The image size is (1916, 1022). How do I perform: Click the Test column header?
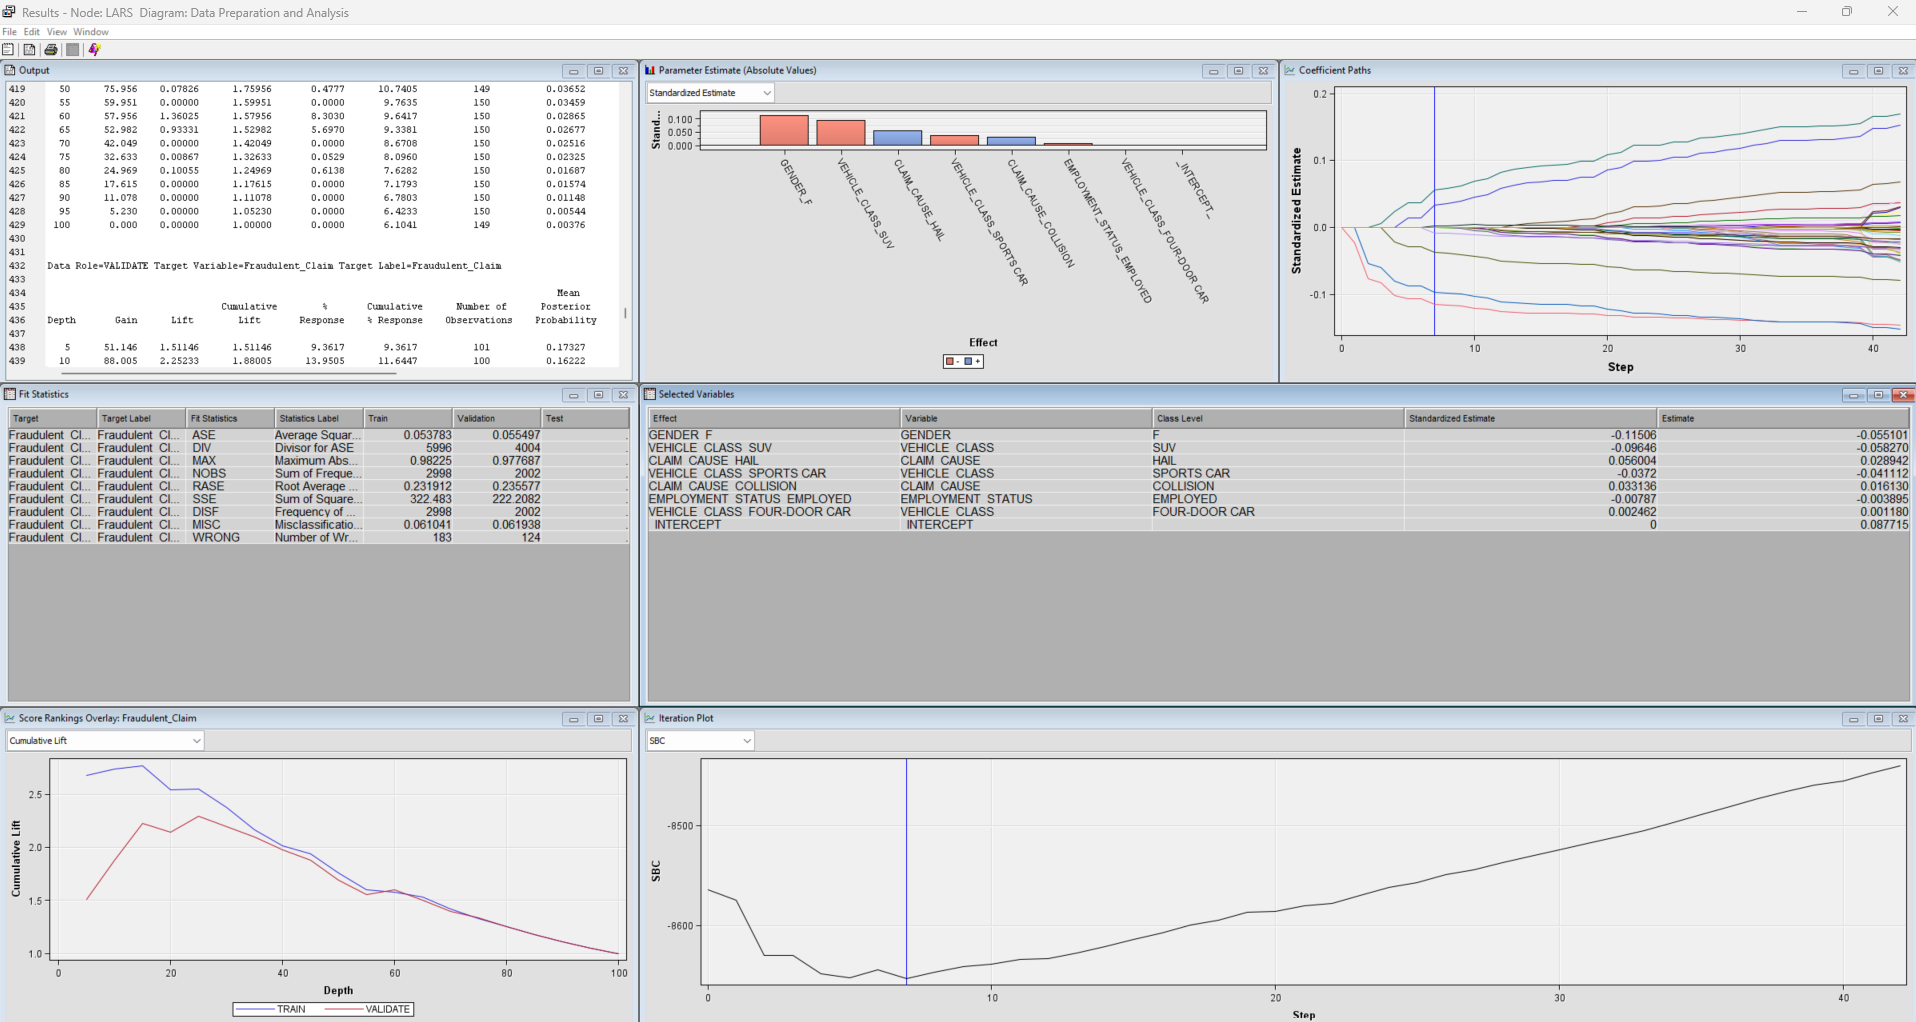pos(585,418)
